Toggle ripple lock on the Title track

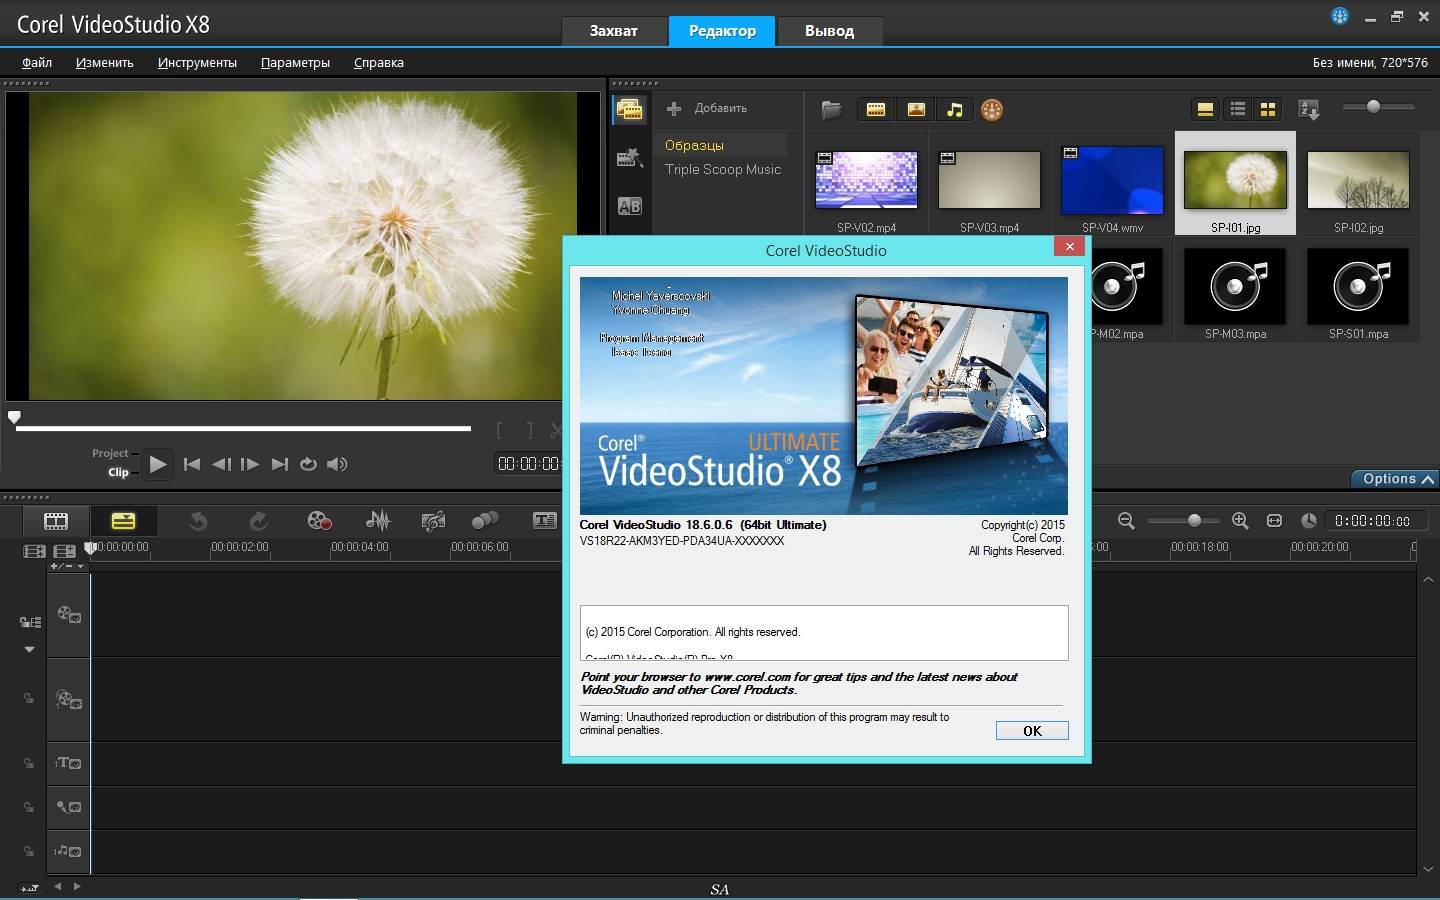[x=29, y=763]
